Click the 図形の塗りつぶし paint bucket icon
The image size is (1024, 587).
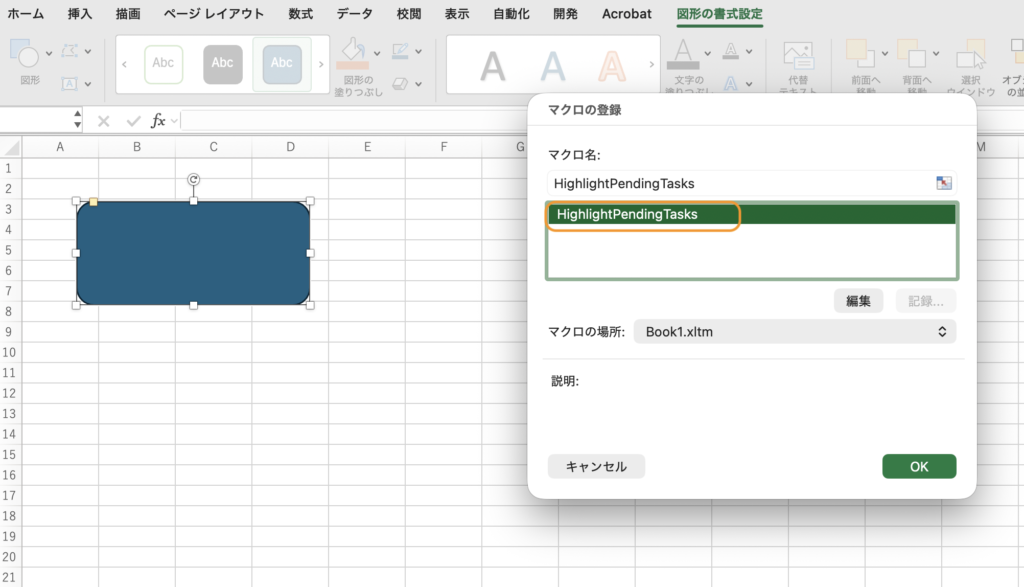coord(353,54)
